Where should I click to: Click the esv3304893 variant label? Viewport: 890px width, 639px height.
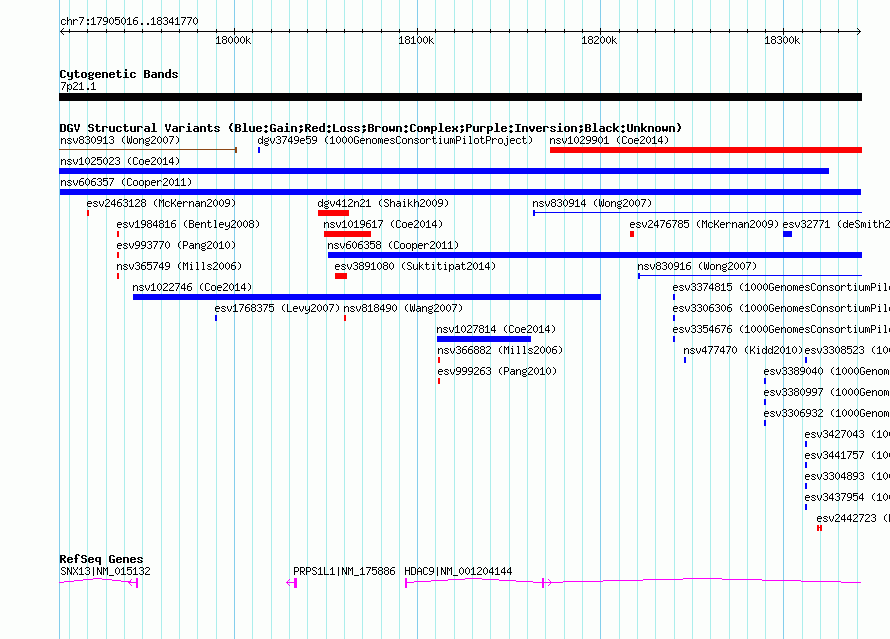point(847,476)
